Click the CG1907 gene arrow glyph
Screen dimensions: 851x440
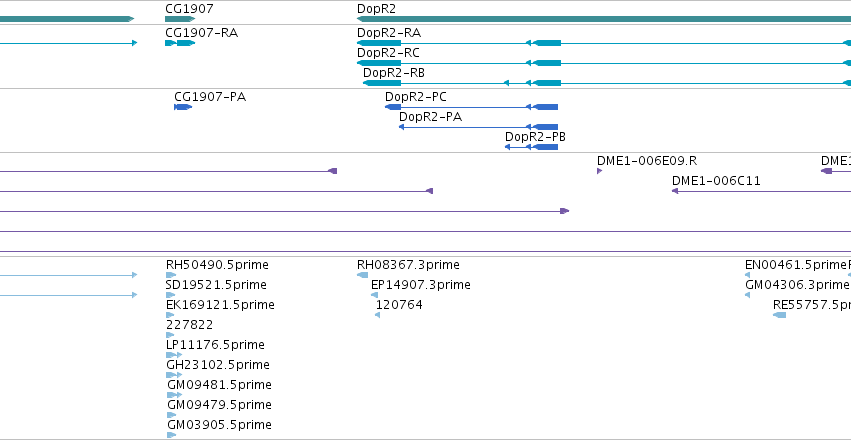[x=180, y=19]
